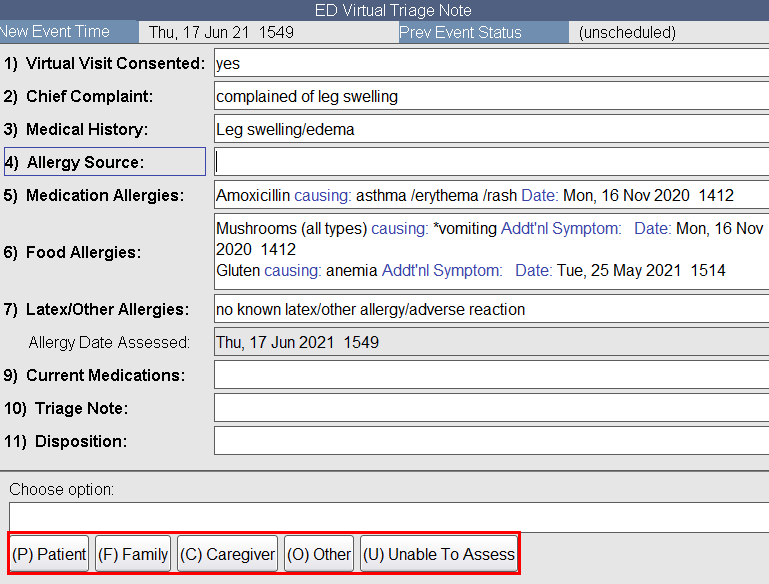769x584 pixels.
Task: Click the Allergy Source input field
Action: pyautogui.click(x=490, y=162)
